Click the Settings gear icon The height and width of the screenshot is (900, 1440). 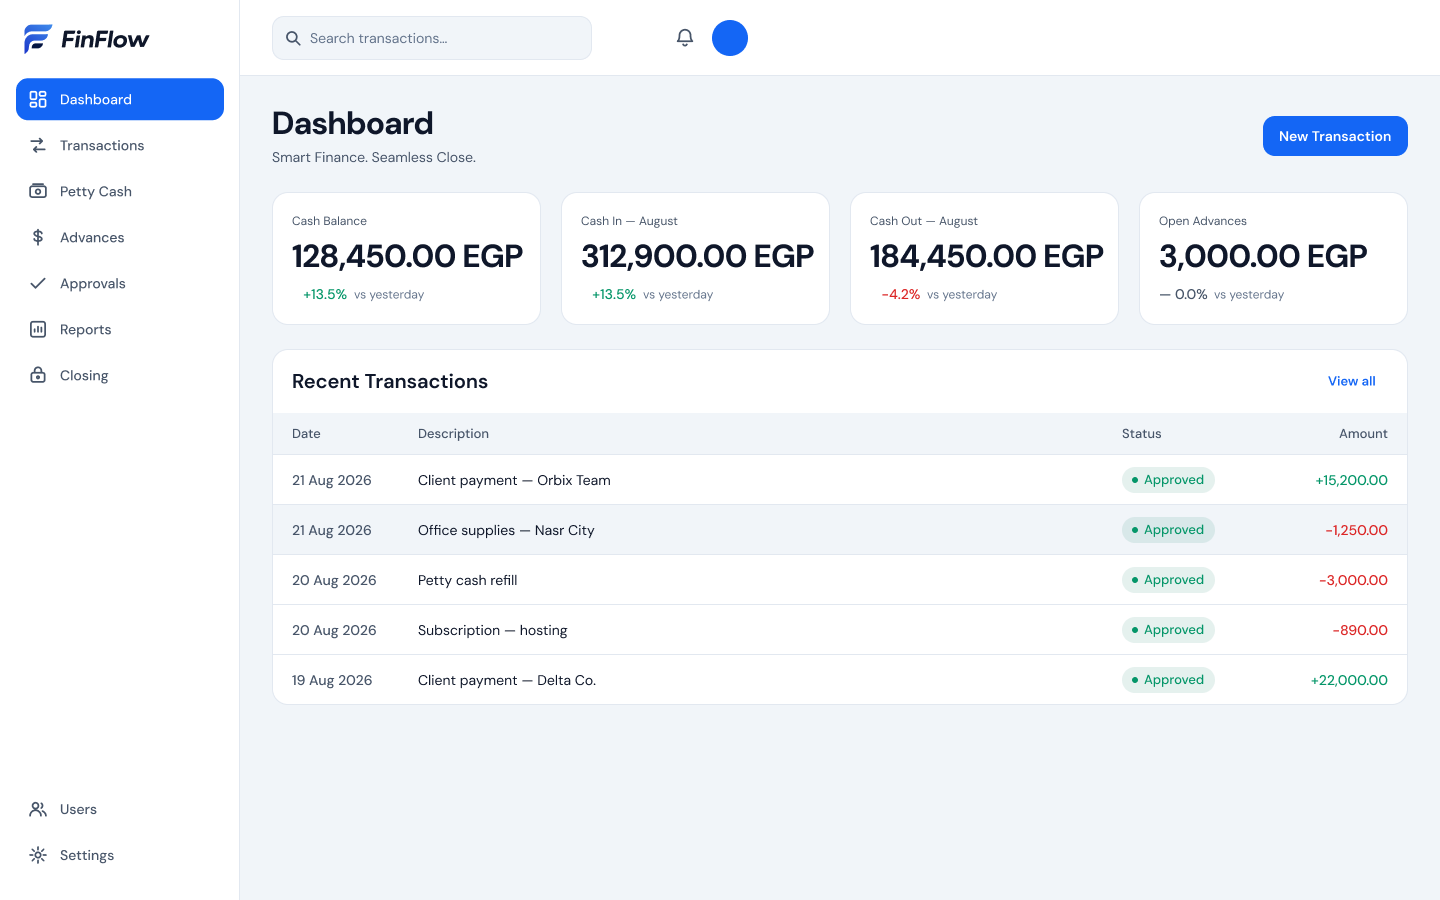pos(38,855)
